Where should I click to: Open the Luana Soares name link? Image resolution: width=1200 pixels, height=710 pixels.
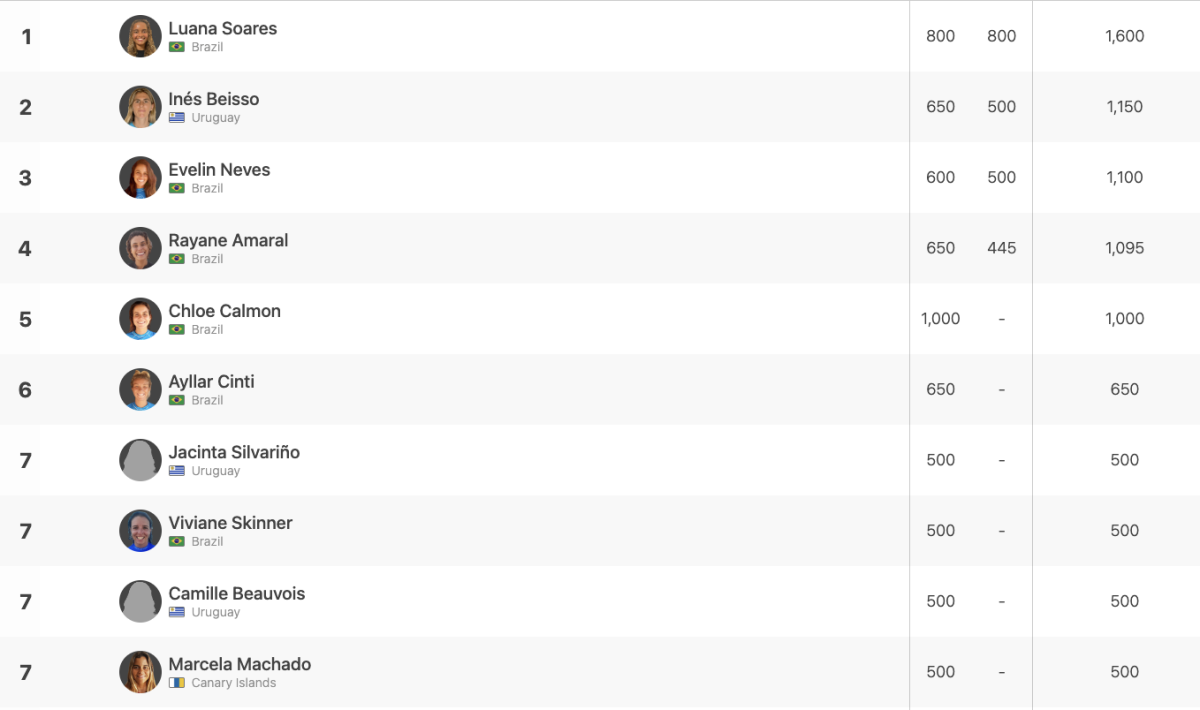click(223, 28)
